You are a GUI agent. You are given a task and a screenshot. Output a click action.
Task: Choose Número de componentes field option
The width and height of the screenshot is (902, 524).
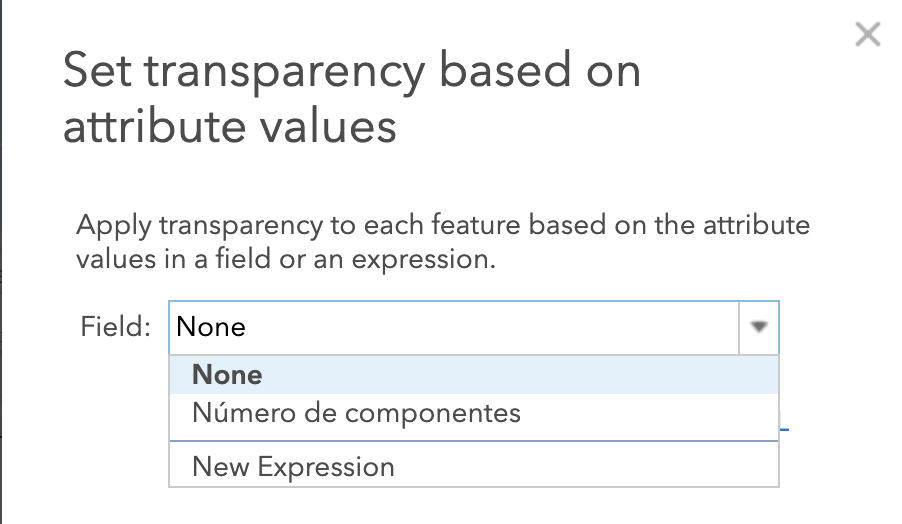coord(474,413)
